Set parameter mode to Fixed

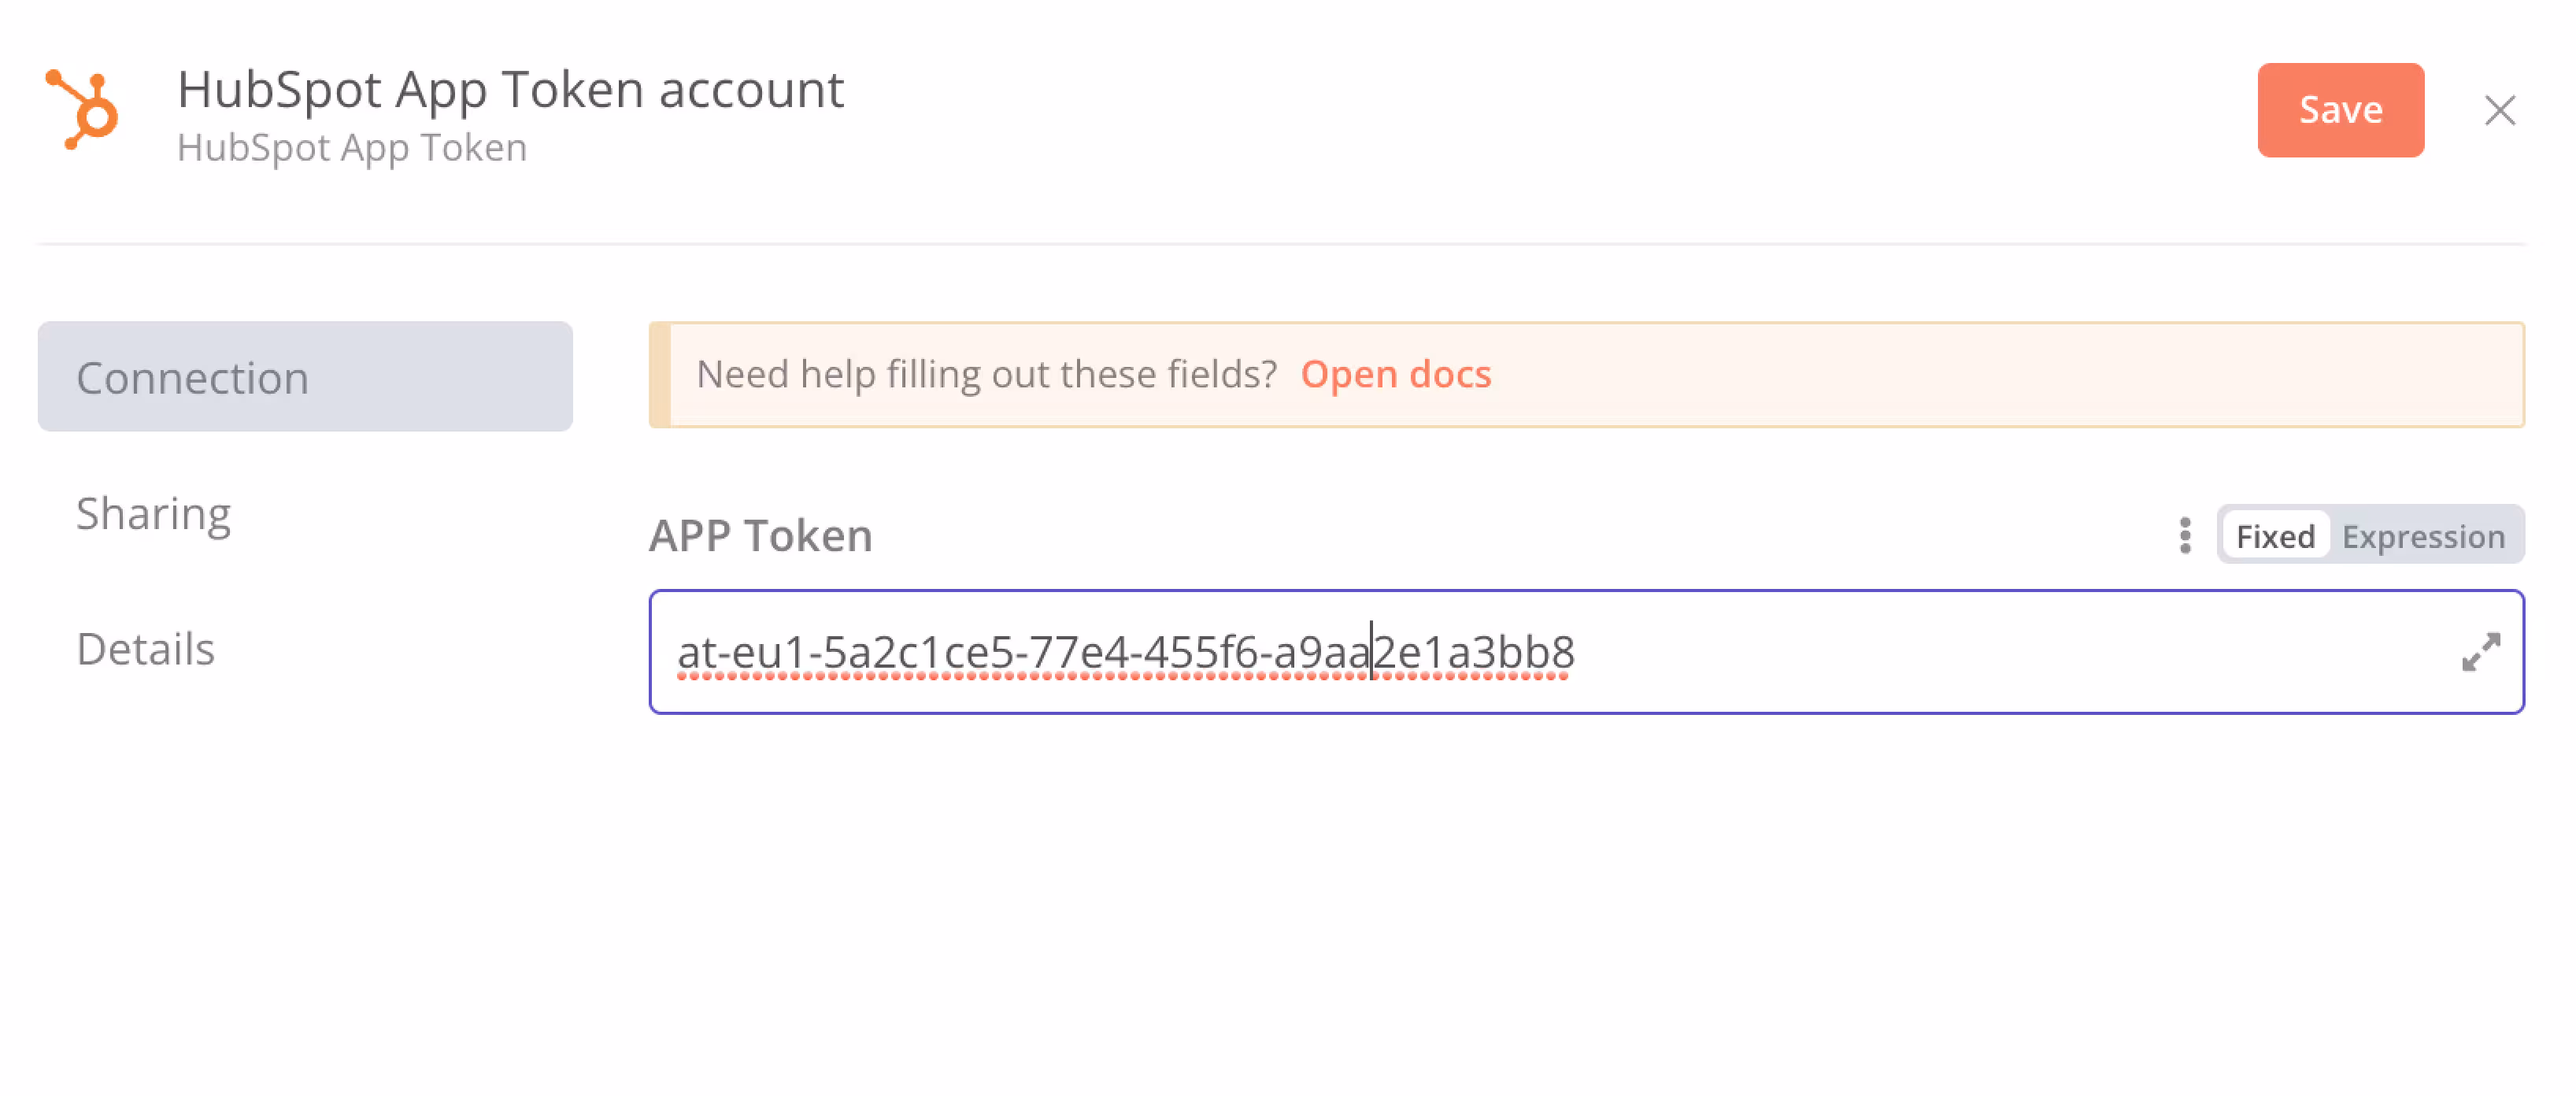(x=2274, y=536)
